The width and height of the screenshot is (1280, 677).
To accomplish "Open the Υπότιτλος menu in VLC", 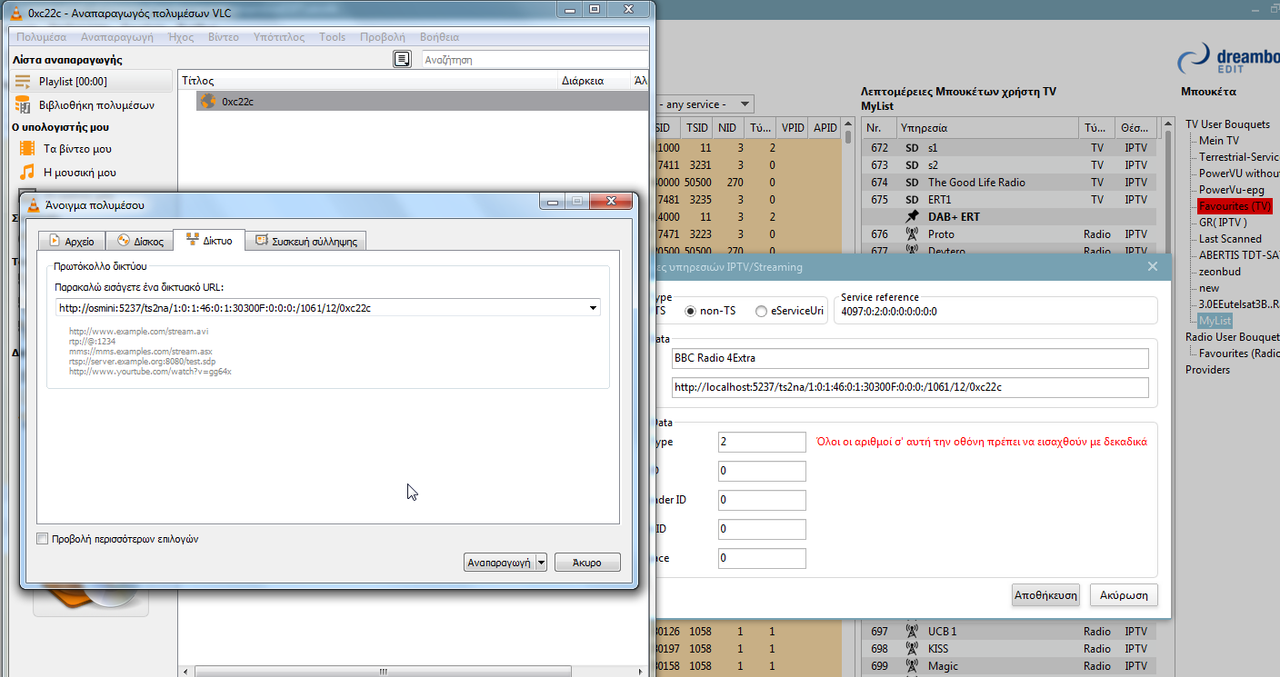I will click(x=279, y=37).
